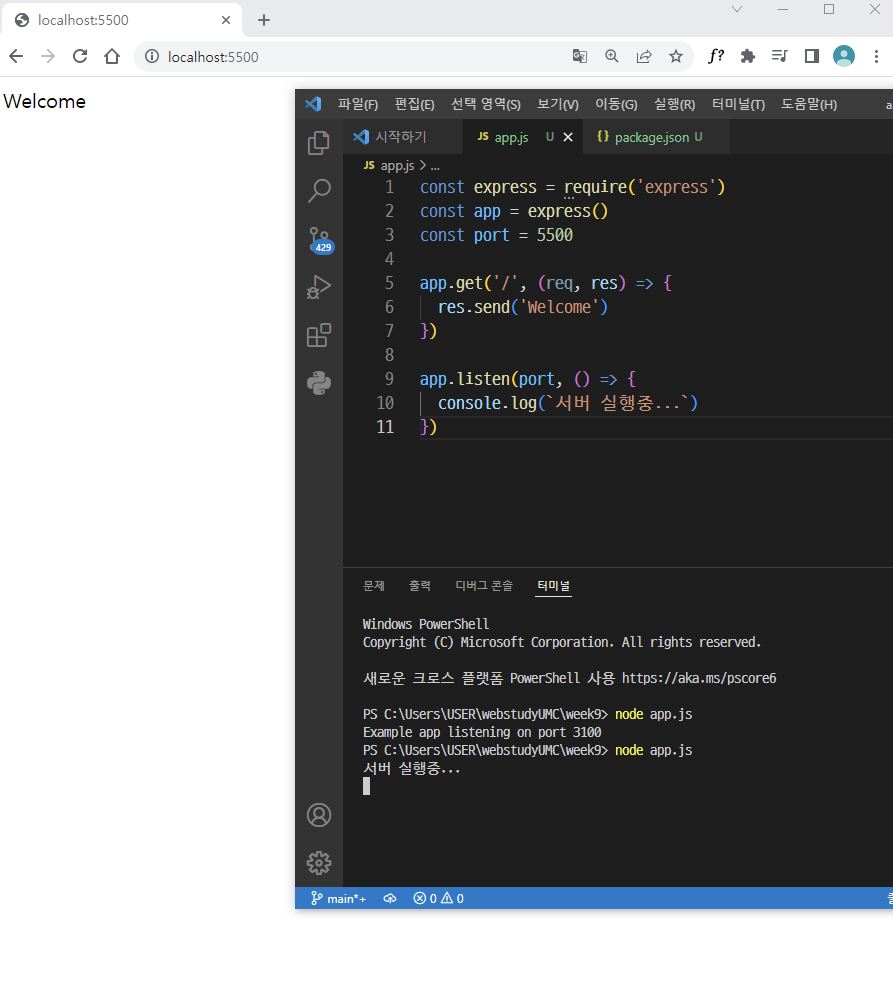Open the VS Code Explorer view

point(319,142)
